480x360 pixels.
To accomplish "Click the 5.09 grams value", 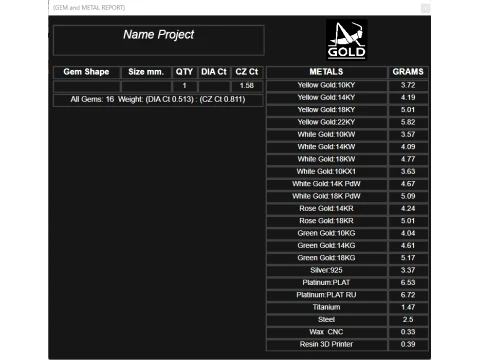I will pyautogui.click(x=408, y=196).
